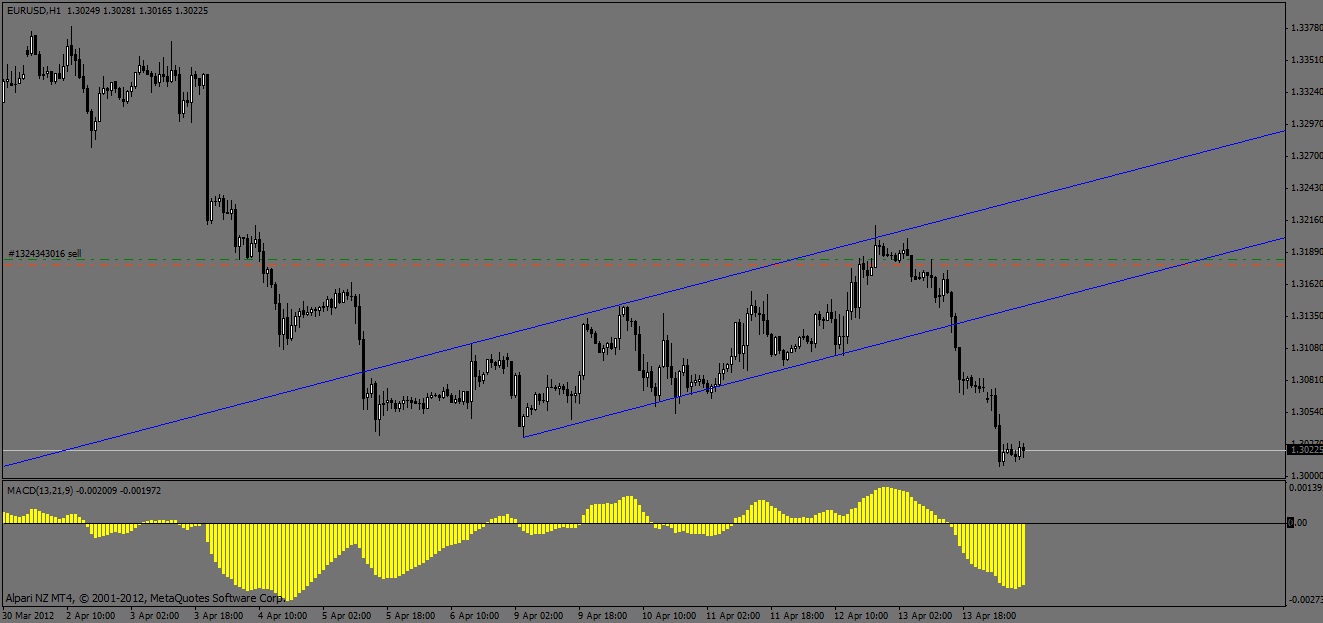Click the 1.3297 price axis label

click(x=1307, y=124)
